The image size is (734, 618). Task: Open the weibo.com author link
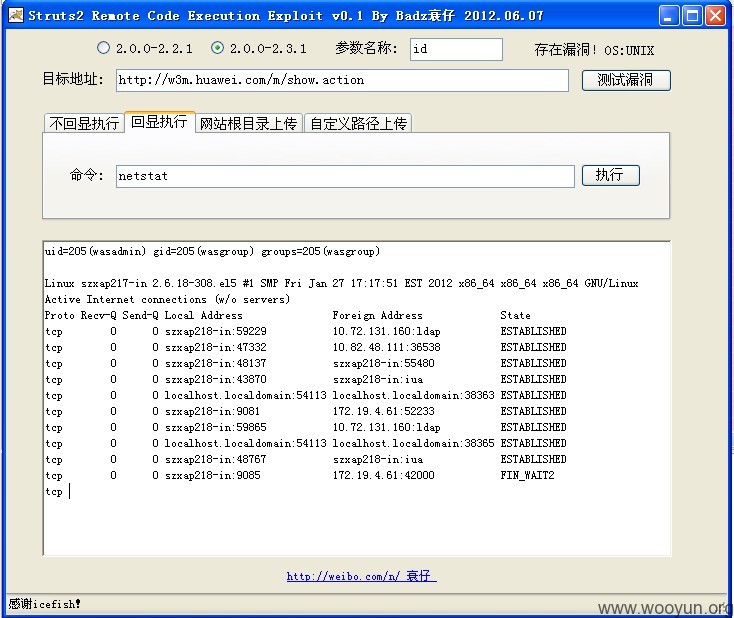pyautogui.click(x=361, y=576)
